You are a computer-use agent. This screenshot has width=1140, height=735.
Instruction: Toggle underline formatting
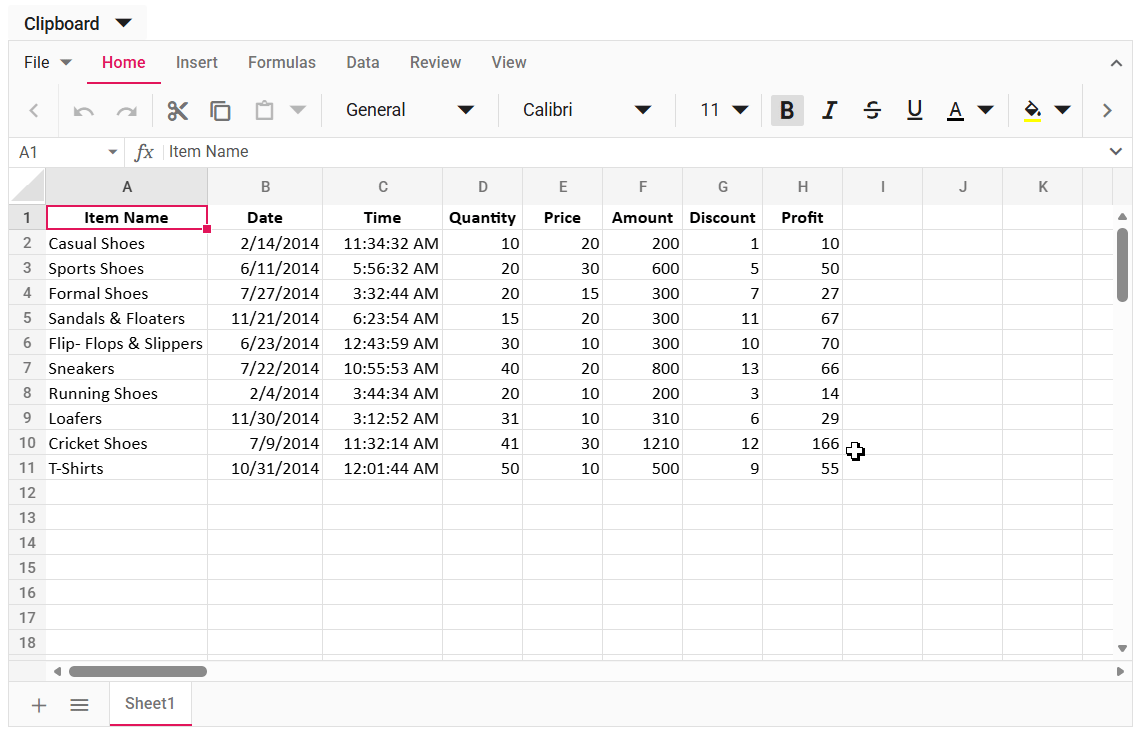coord(914,110)
